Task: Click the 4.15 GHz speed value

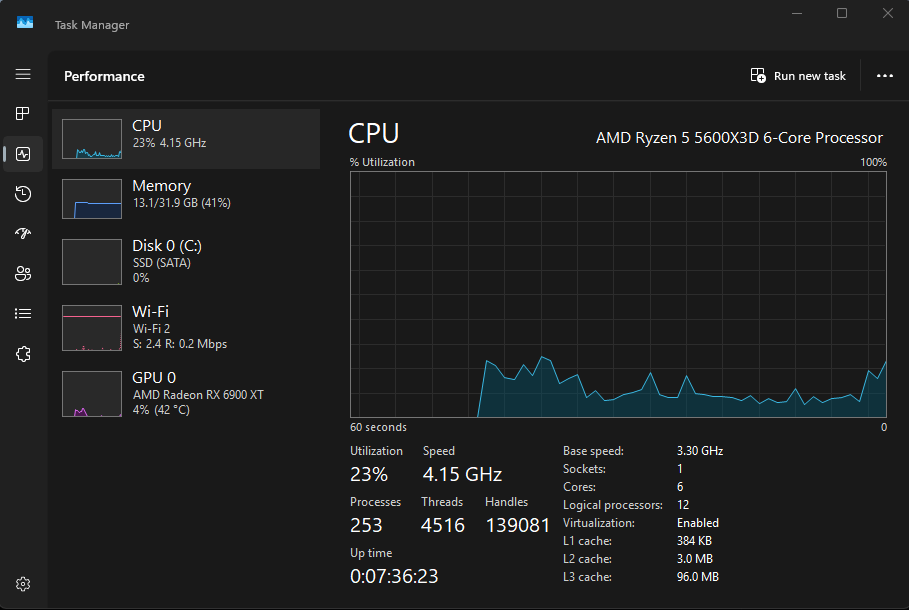Action: [x=462, y=474]
